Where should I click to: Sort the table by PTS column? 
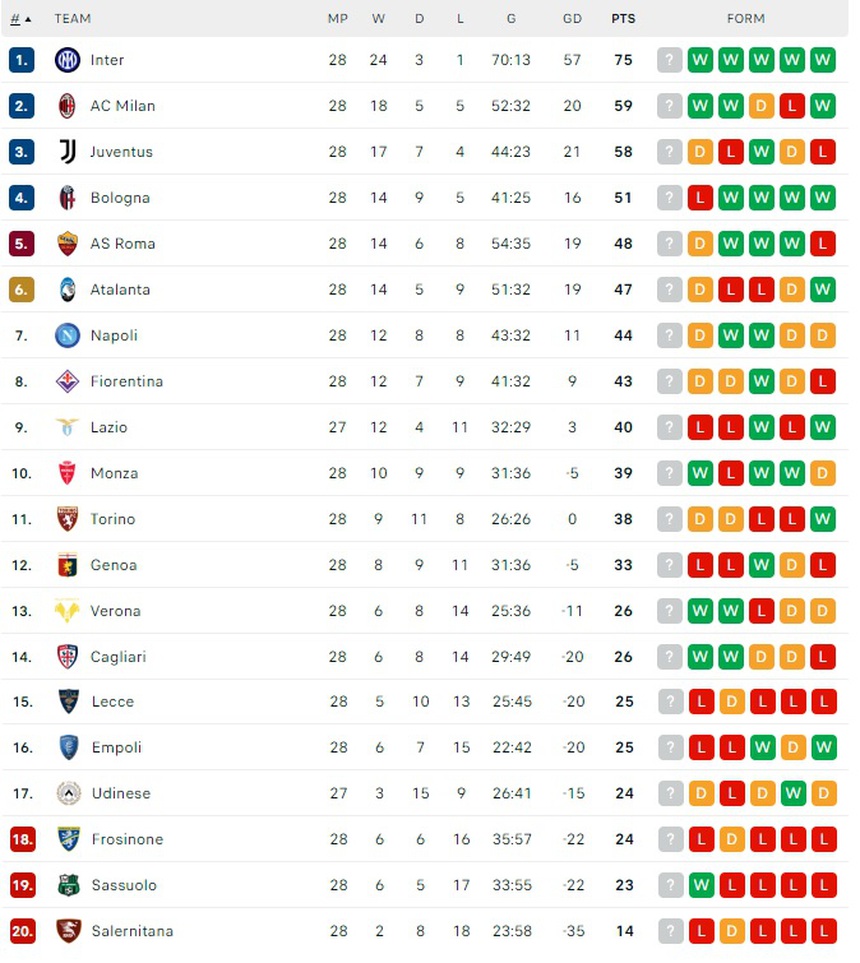(623, 18)
